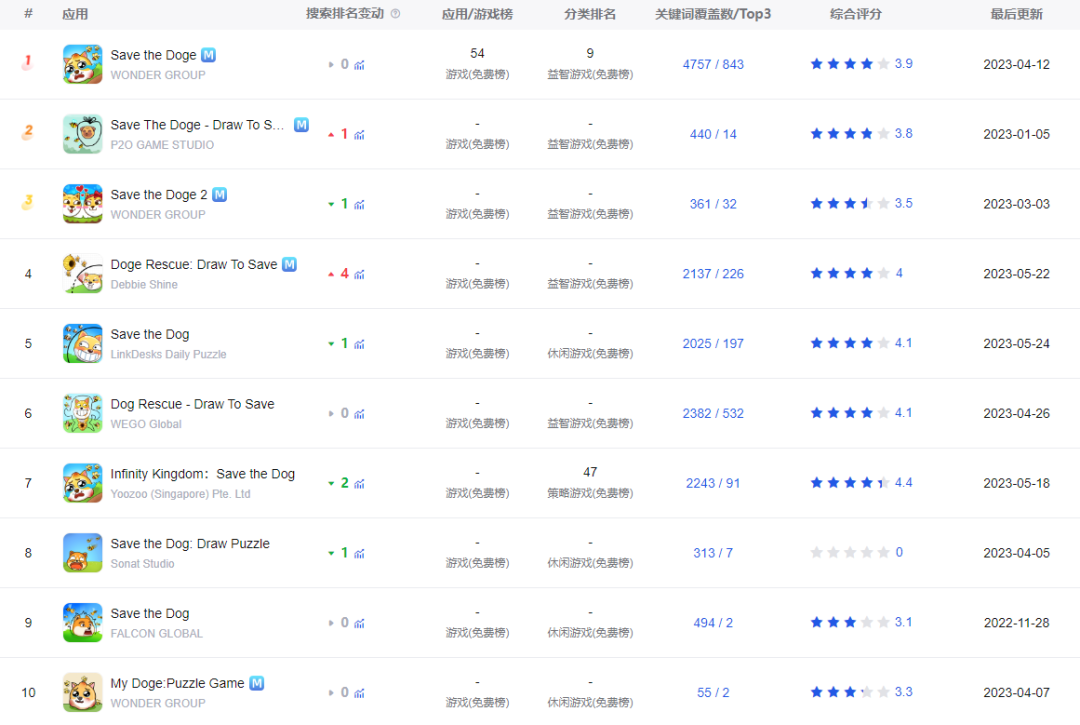Click M badge beside Doge Rescue: Draw To Save
This screenshot has width=1080, height=725.
(x=289, y=264)
